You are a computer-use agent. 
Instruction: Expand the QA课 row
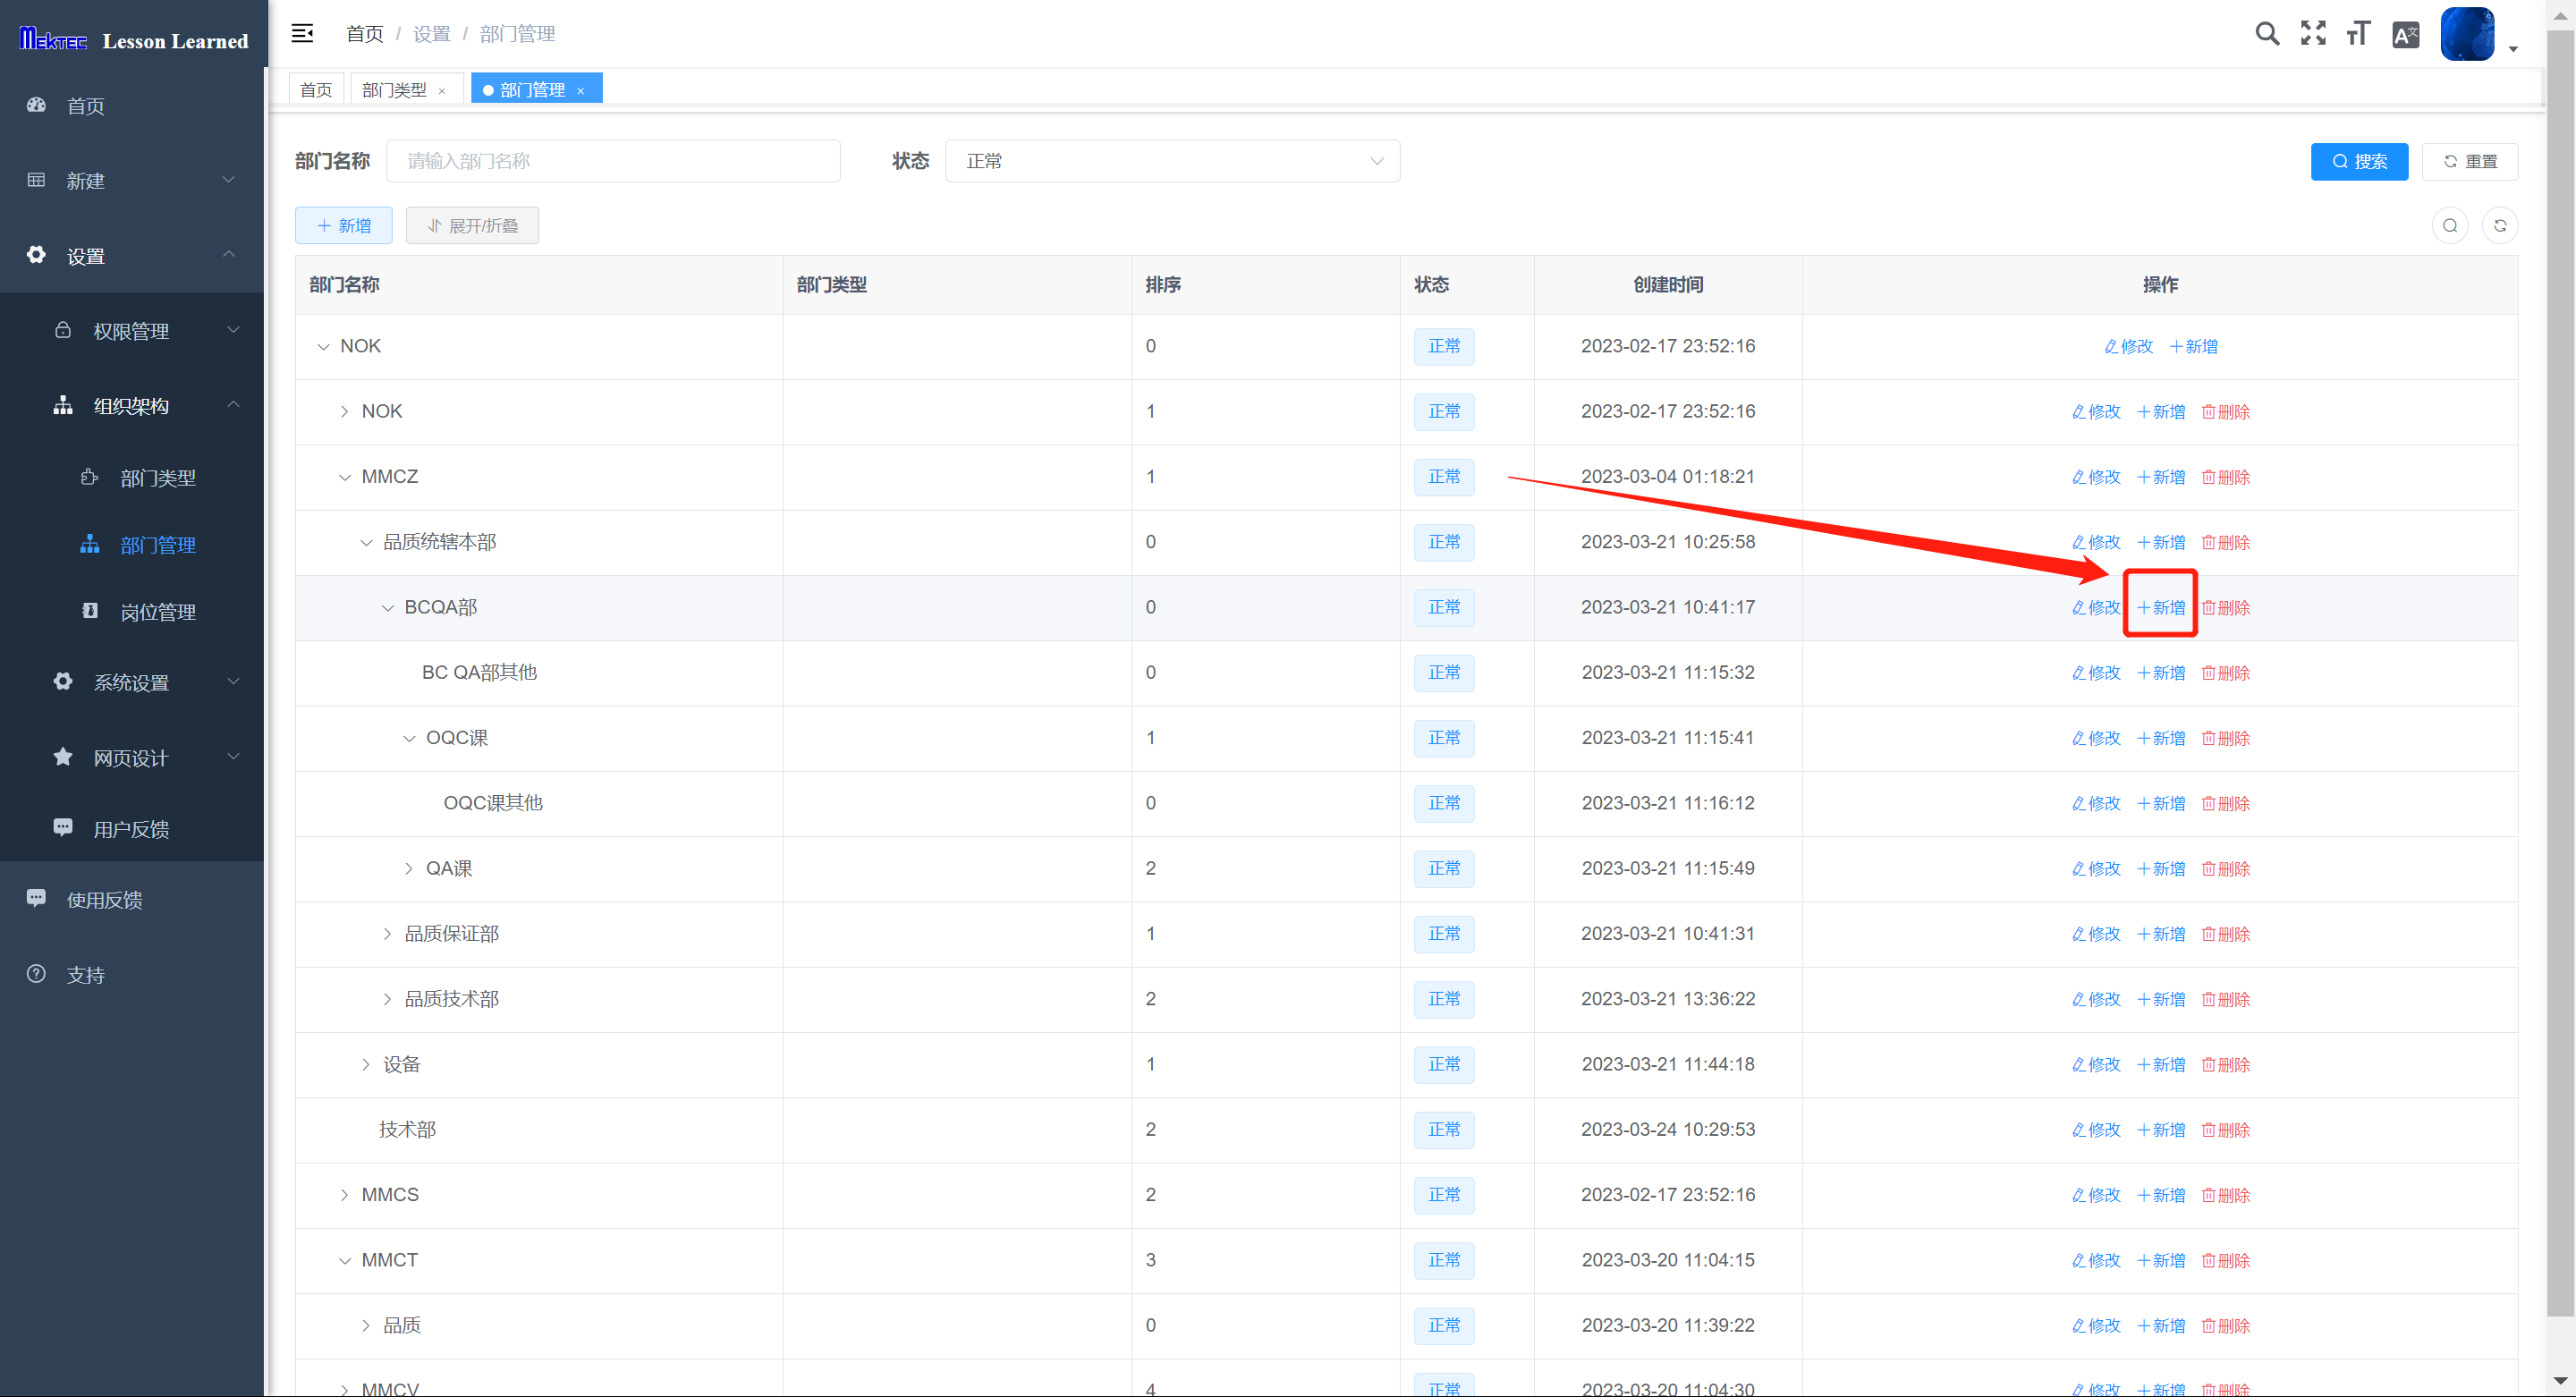(x=409, y=868)
